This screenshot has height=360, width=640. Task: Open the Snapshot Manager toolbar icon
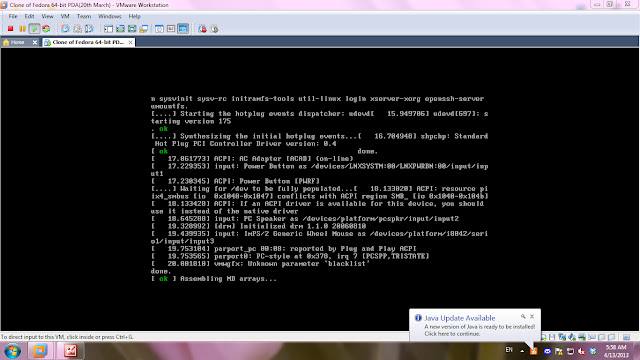(x=89, y=29)
